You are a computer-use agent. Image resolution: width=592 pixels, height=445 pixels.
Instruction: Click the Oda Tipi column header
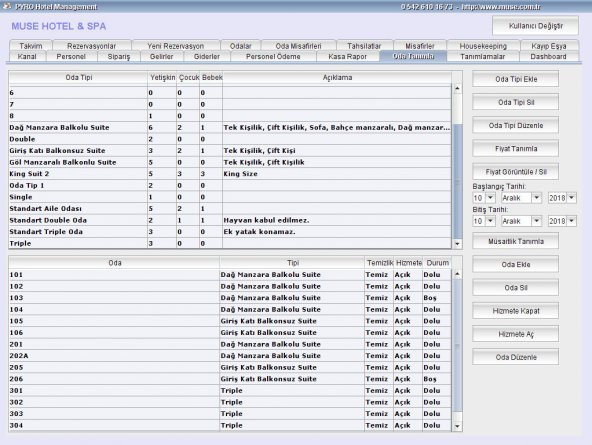79,77
